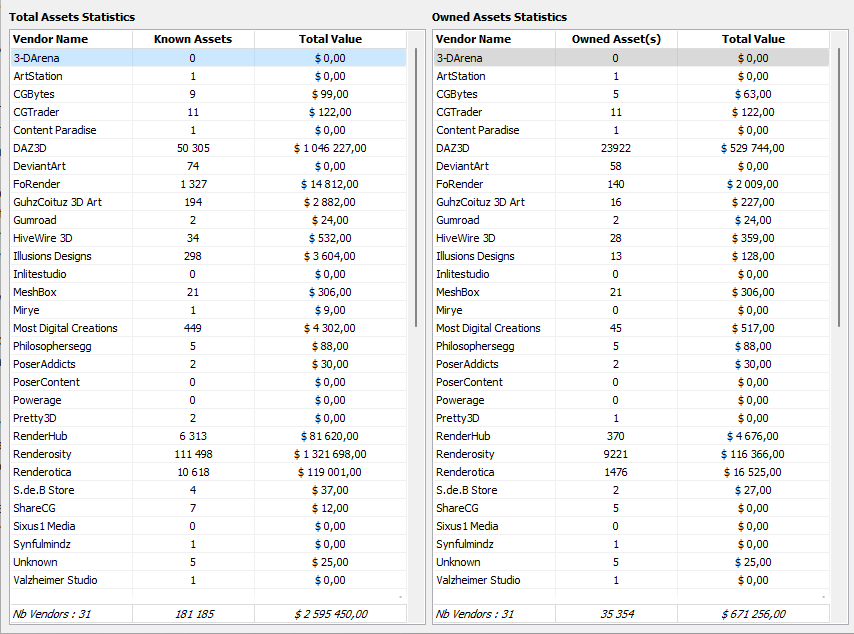
Task: Select Renderosity row with 111 498 assets
Action: click(x=209, y=454)
